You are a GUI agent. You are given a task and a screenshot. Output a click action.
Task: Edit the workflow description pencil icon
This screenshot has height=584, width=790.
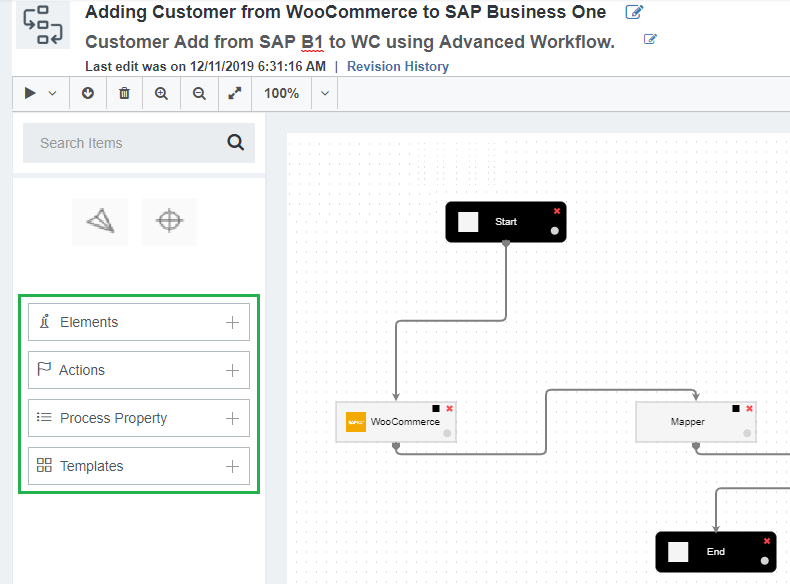(x=651, y=40)
